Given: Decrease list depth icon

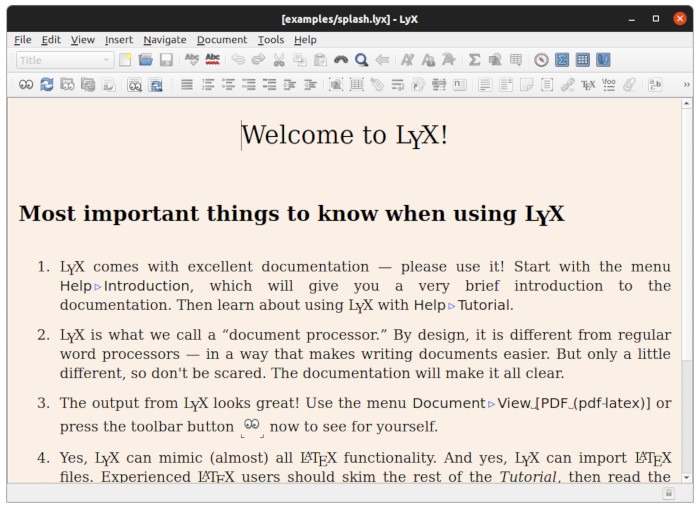Looking at the screenshot, I should pyautogui.click(x=310, y=84).
